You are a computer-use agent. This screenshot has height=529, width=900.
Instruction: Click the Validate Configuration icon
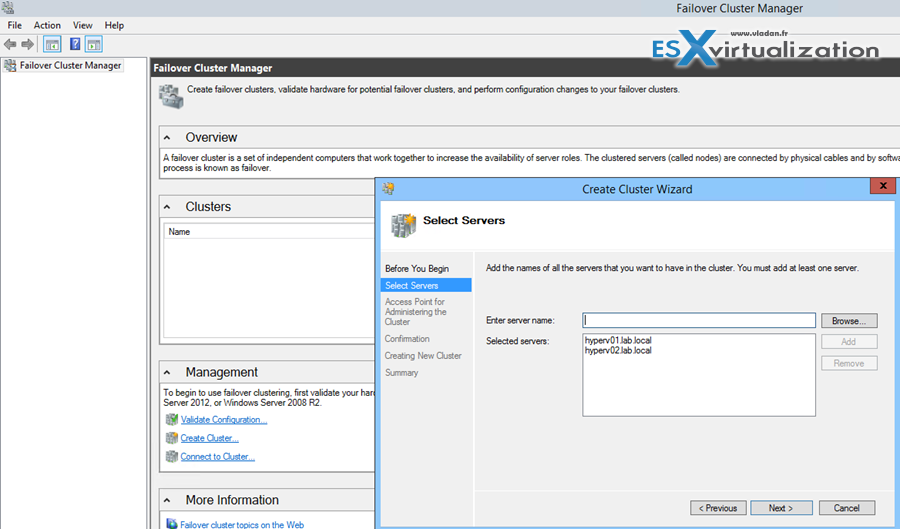[x=172, y=419]
